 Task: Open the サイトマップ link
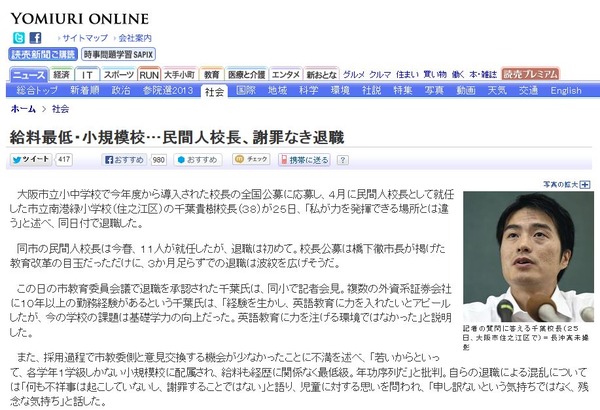(x=85, y=38)
